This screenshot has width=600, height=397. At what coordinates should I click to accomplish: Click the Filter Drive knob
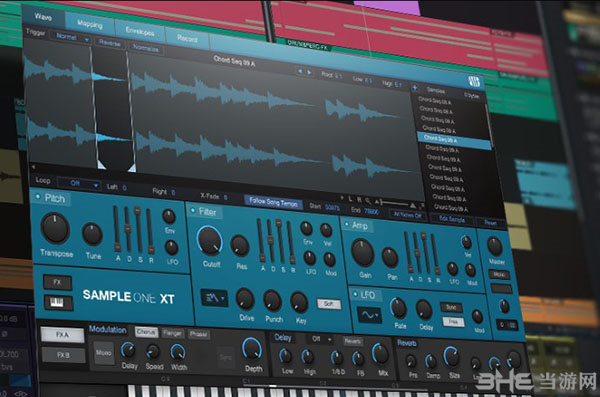click(245, 299)
